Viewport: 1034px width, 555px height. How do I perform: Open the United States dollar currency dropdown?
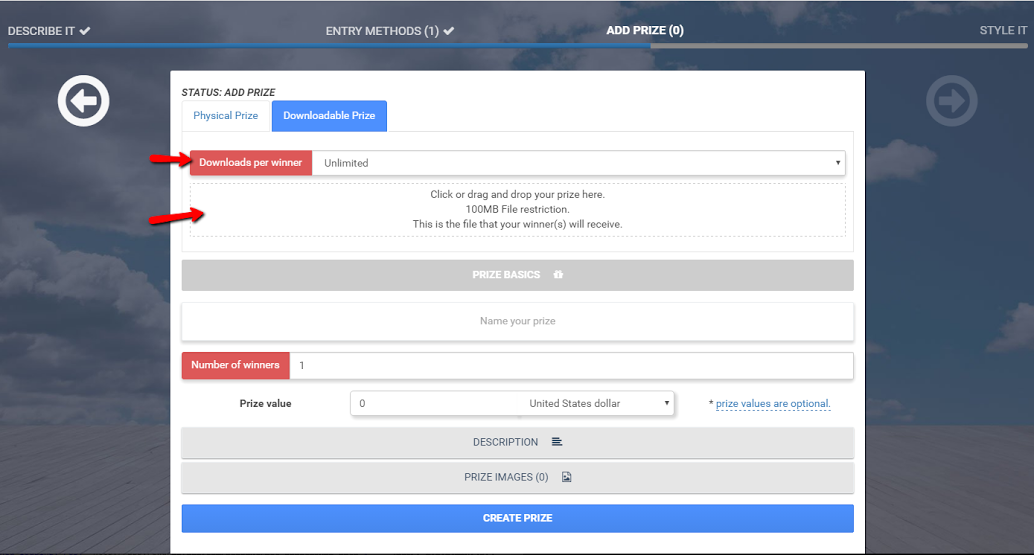tap(598, 403)
